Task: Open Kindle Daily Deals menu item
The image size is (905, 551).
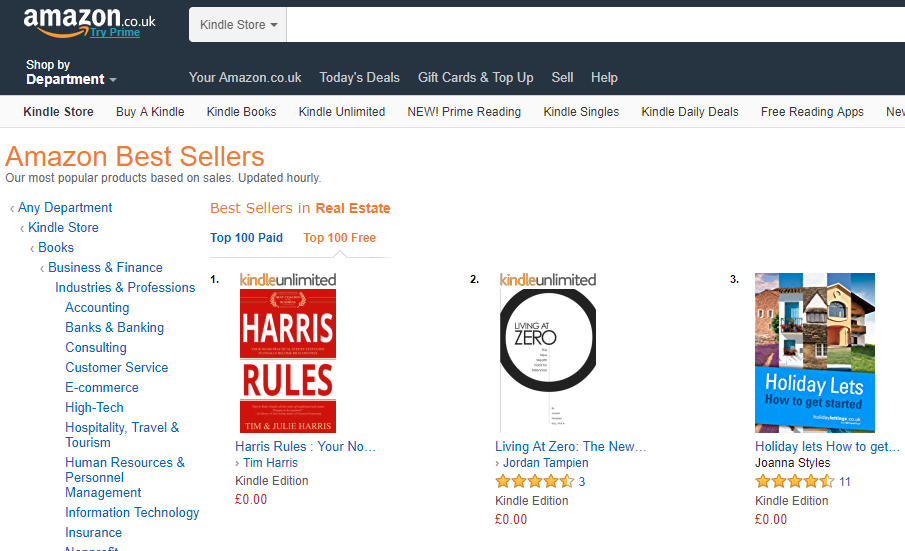Action: (689, 112)
